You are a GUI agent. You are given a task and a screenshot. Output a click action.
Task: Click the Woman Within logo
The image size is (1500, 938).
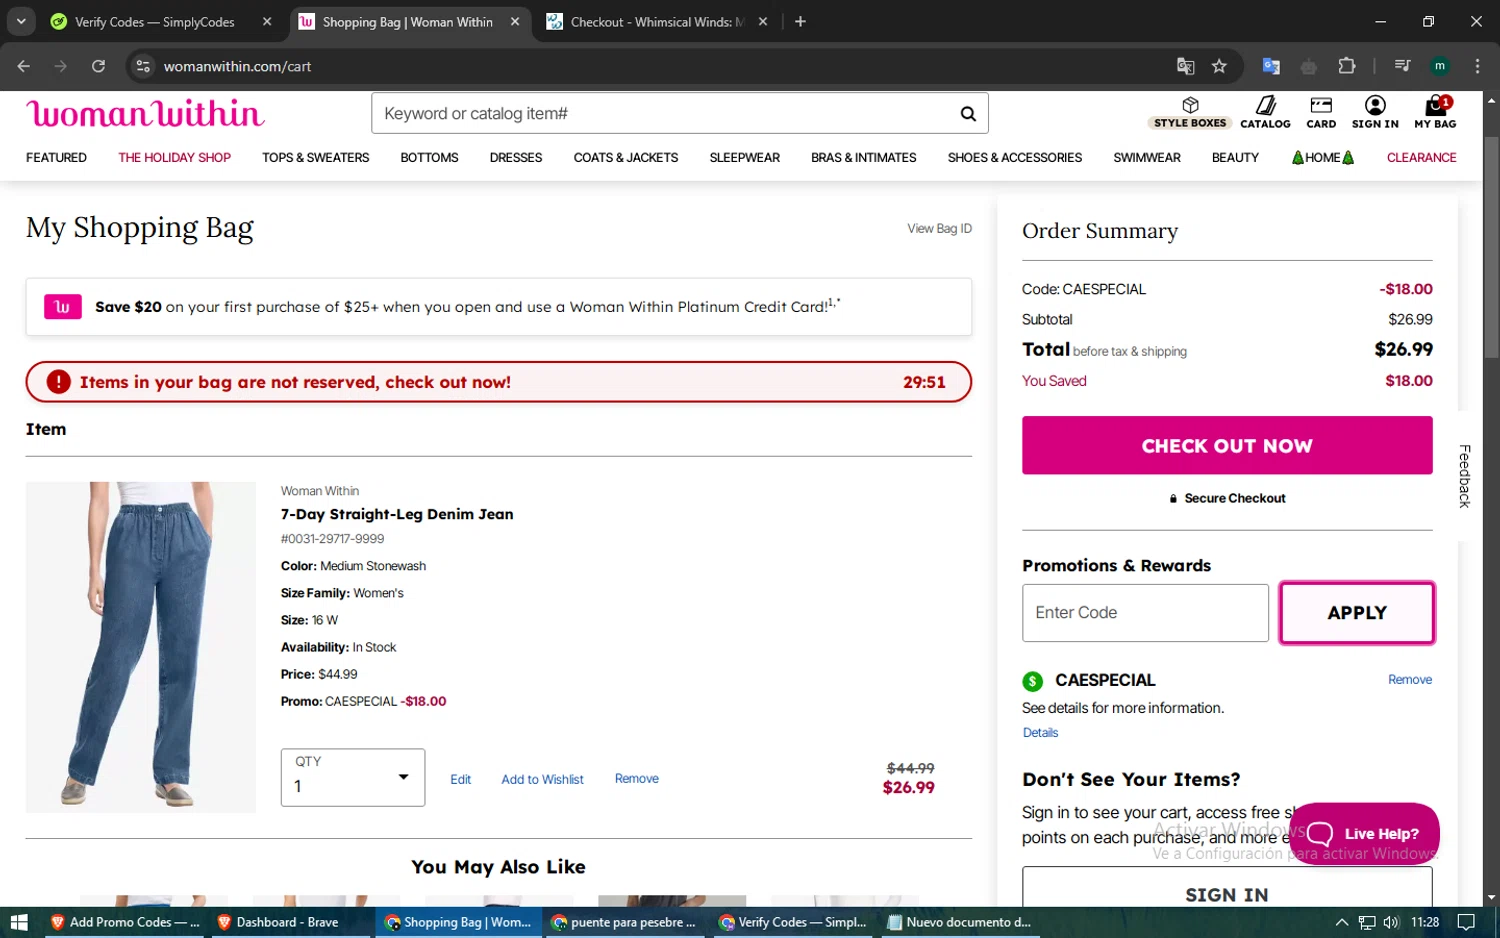(x=145, y=113)
